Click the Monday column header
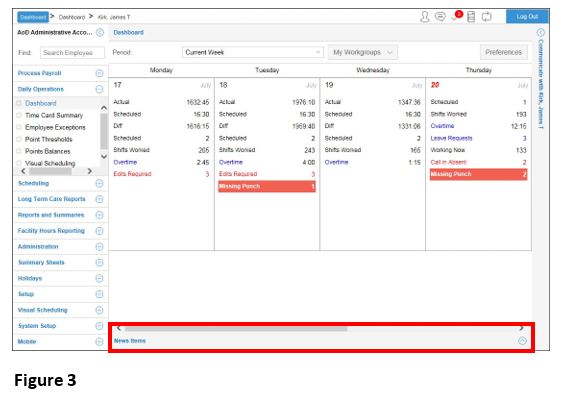The image size is (561, 396). [x=161, y=70]
